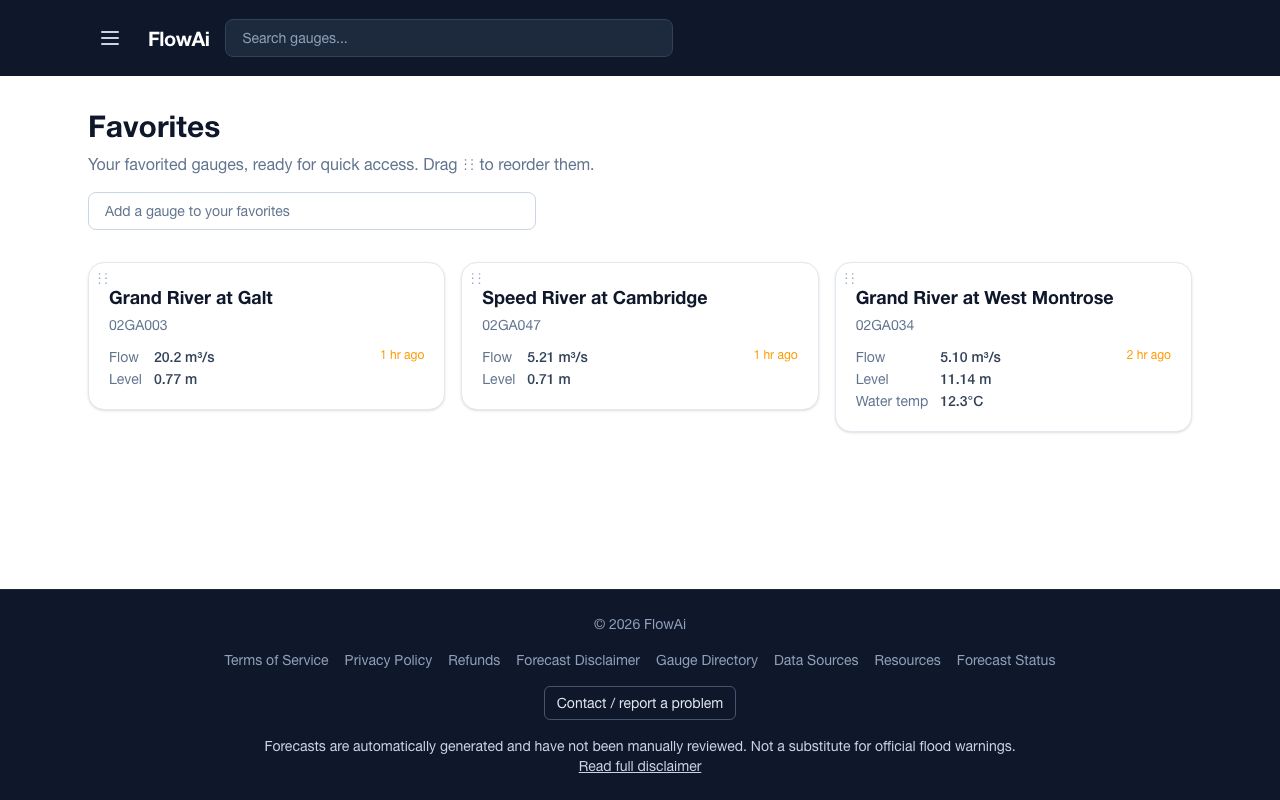Open Data Sources link
The height and width of the screenshot is (800, 1280).
point(816,660)
